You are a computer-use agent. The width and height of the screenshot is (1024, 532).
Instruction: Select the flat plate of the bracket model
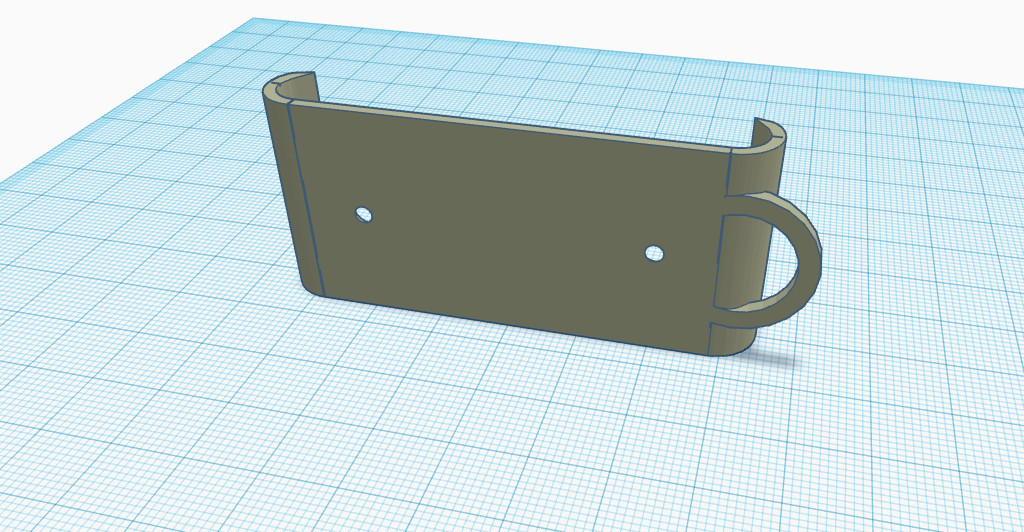click(509, 228)
